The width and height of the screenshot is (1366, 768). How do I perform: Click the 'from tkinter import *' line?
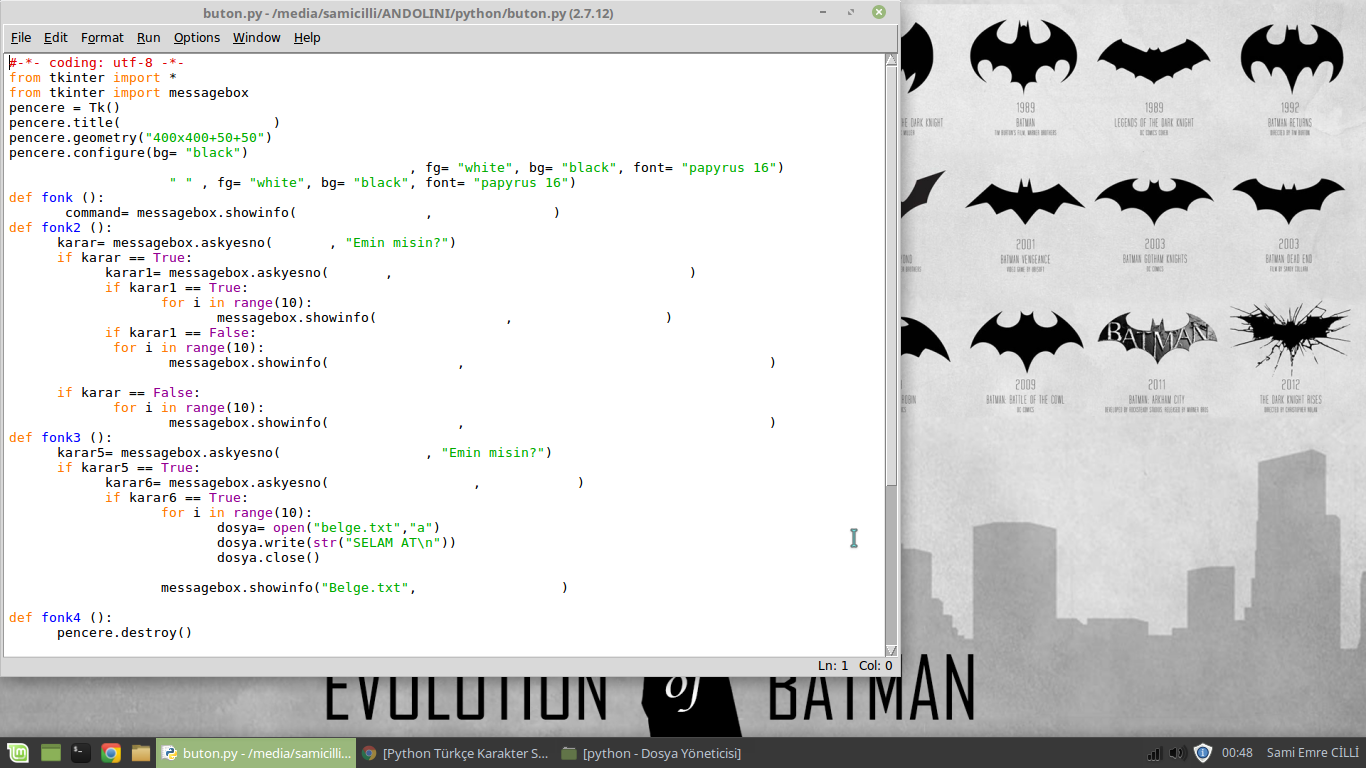[x=93, y=77]
